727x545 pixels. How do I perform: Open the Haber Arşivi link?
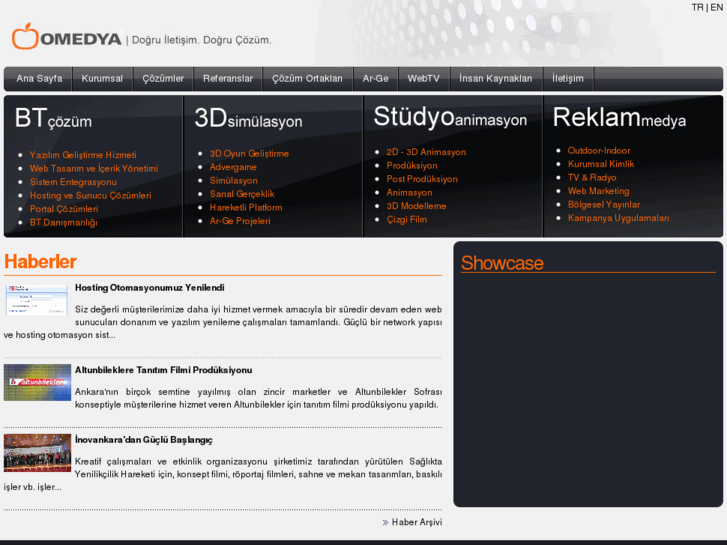[x=417, y=522]
